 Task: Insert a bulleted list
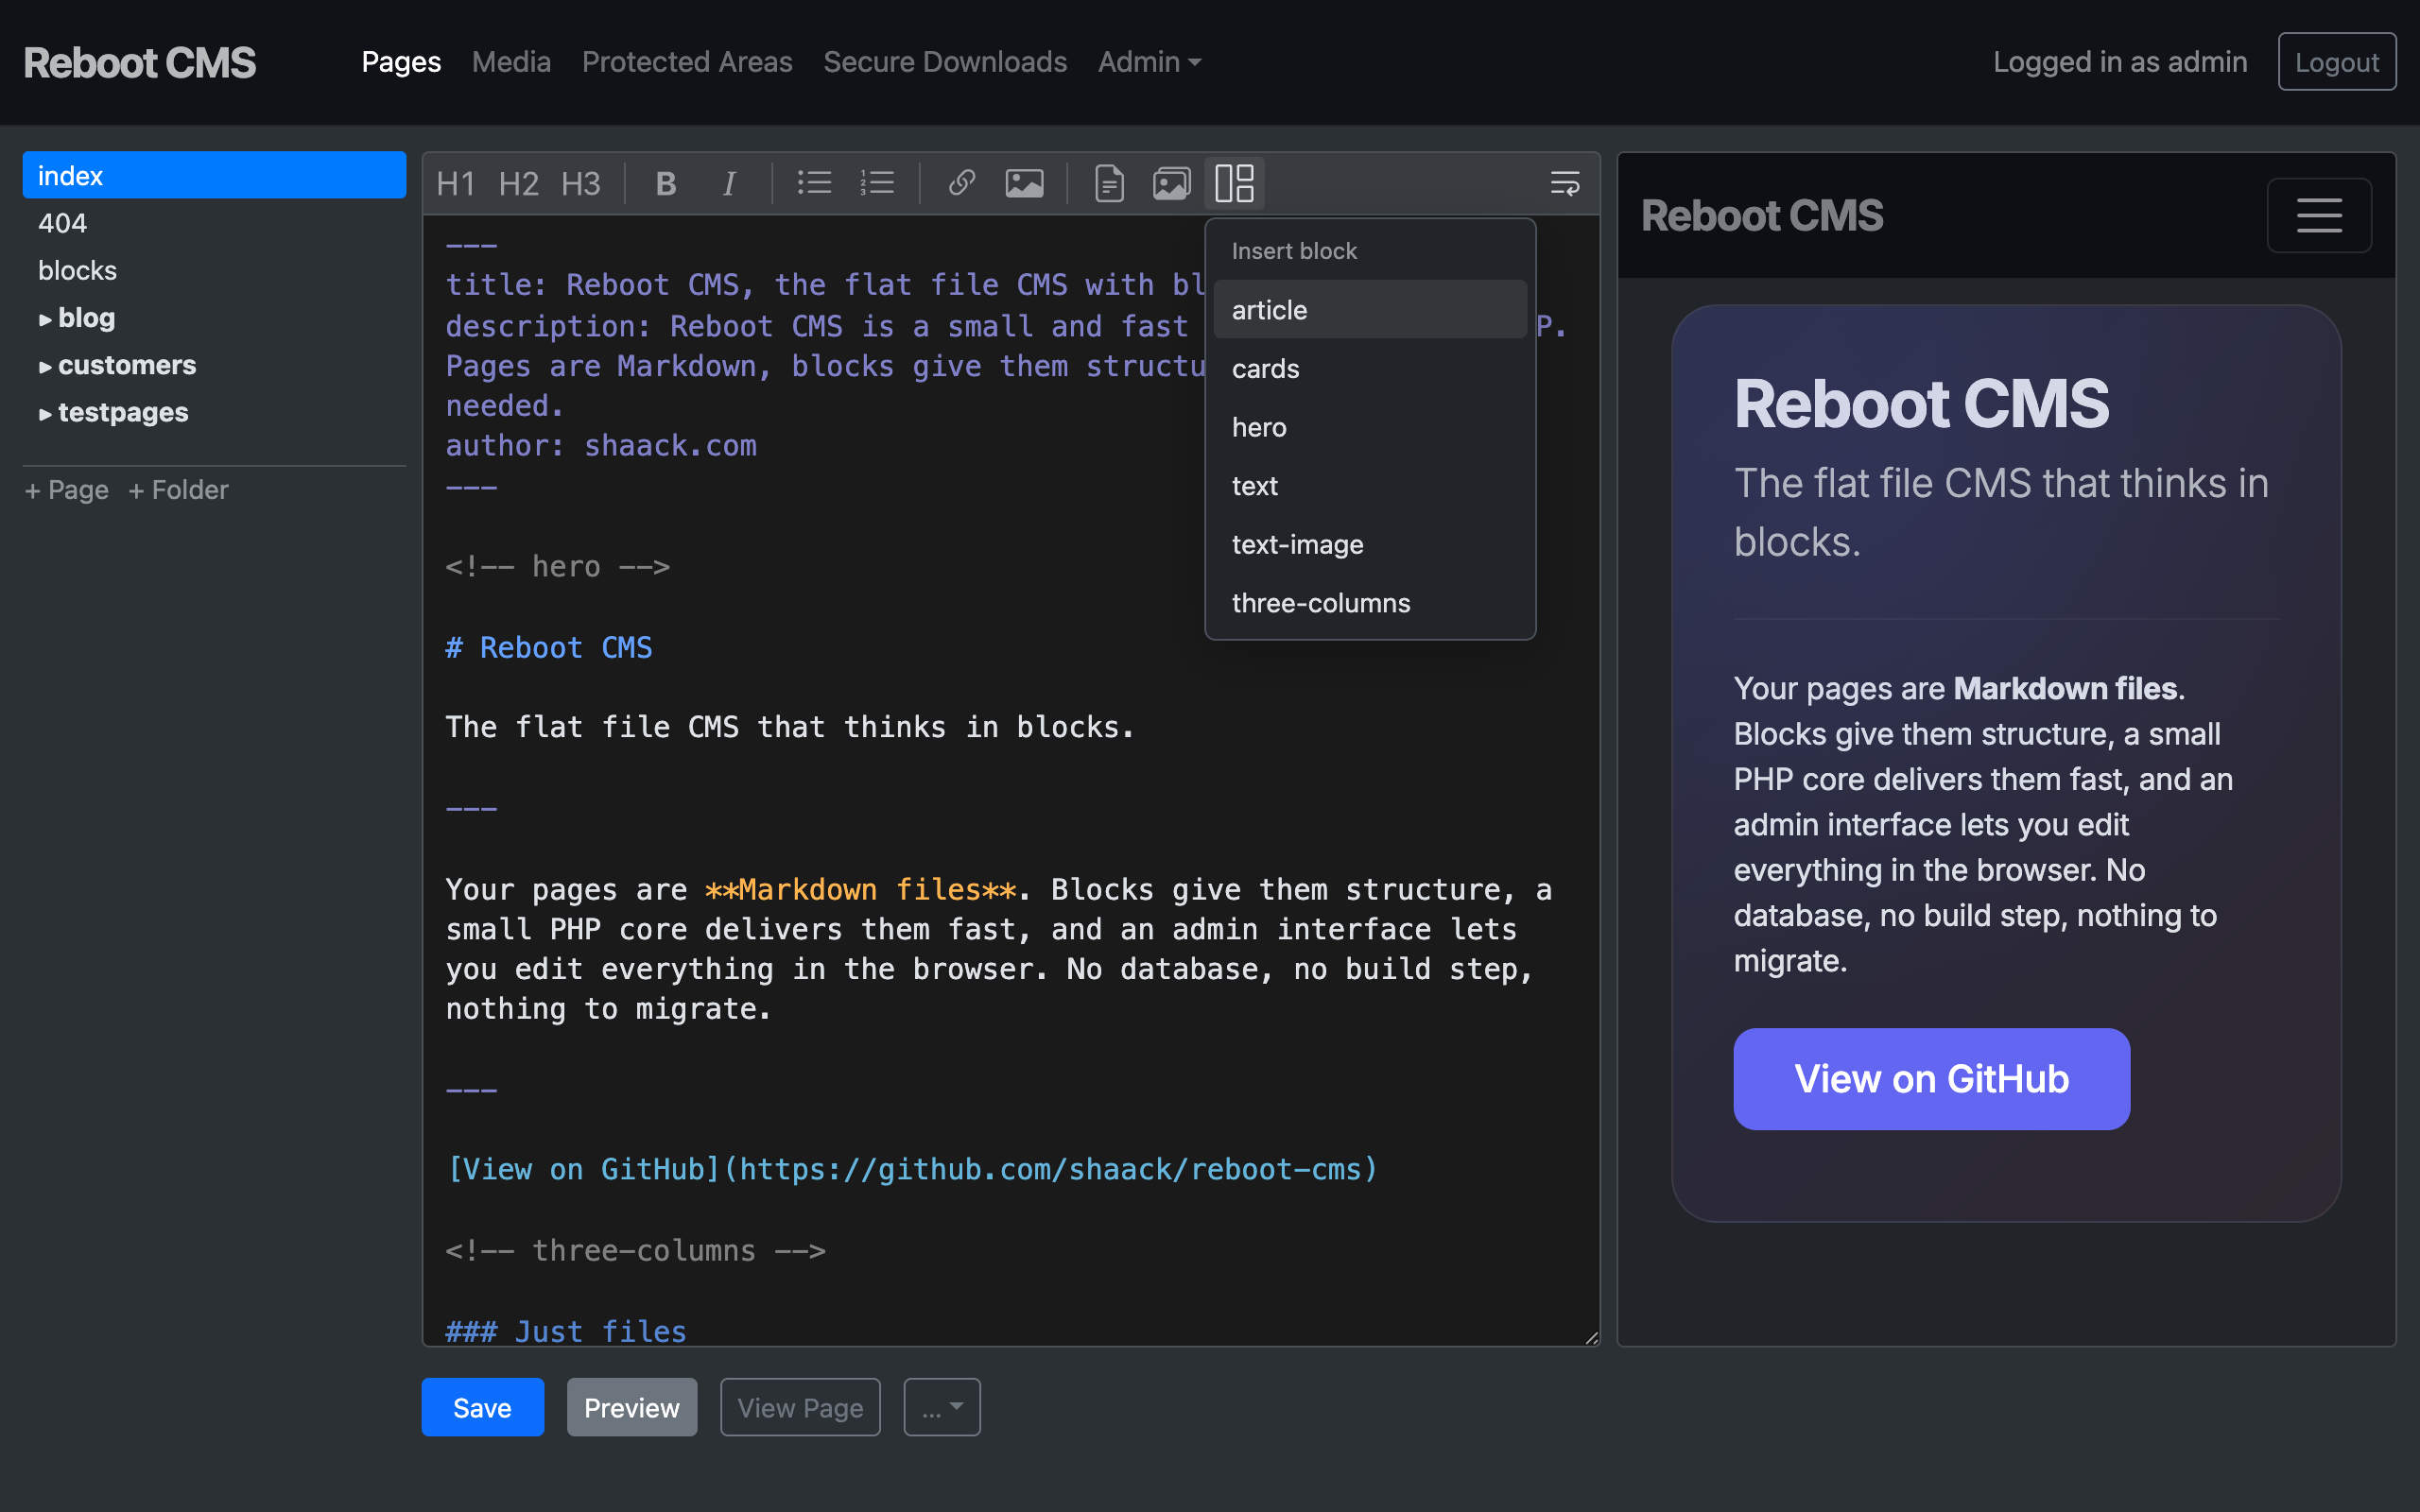[x=814, y=183]
